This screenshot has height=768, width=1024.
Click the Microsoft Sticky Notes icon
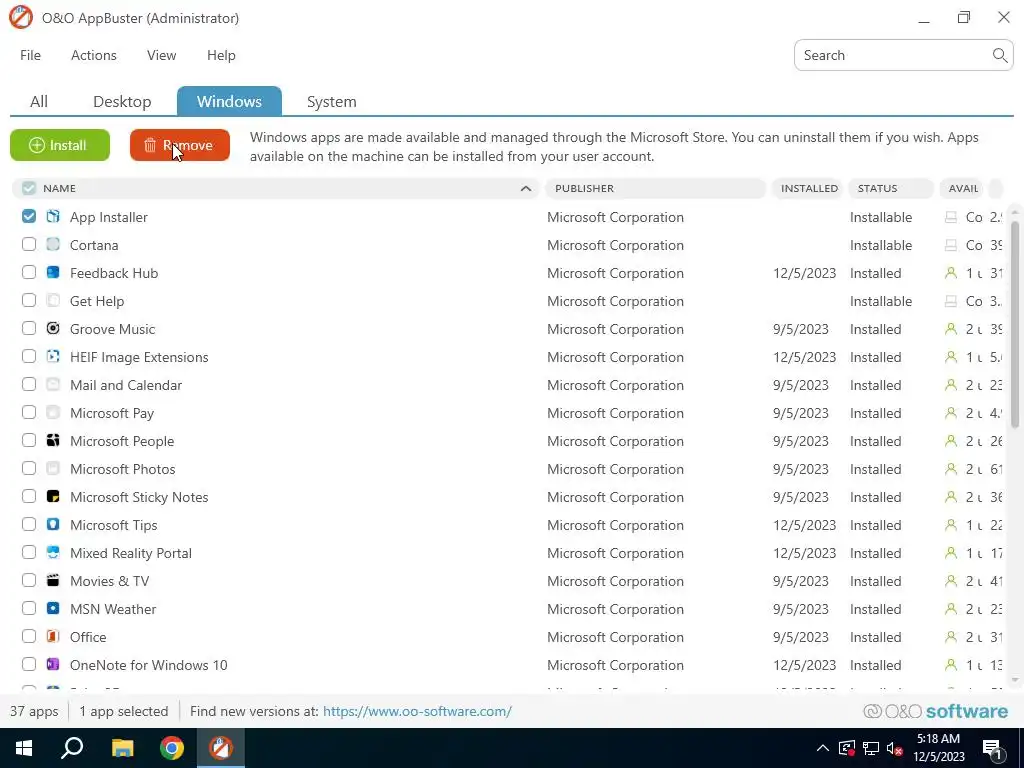pyautogui.click(x=53, y=496)
